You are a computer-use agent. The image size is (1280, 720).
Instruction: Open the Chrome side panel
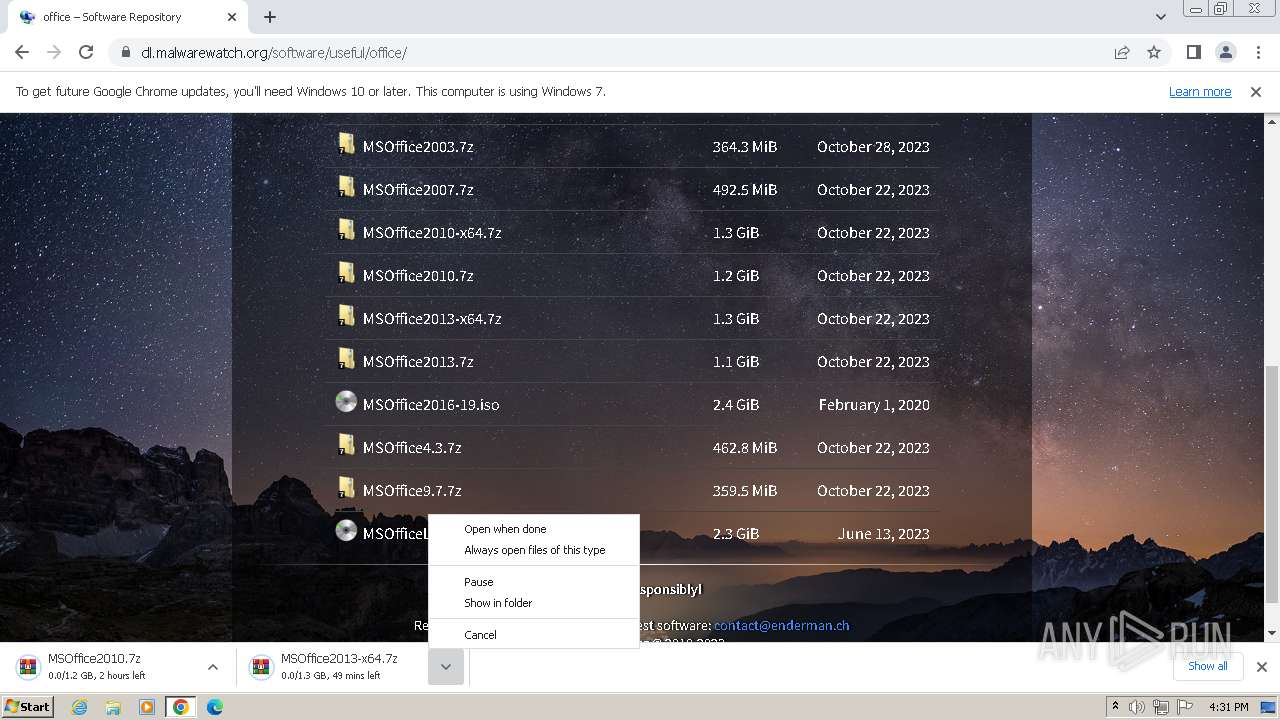pos(1193,52)
